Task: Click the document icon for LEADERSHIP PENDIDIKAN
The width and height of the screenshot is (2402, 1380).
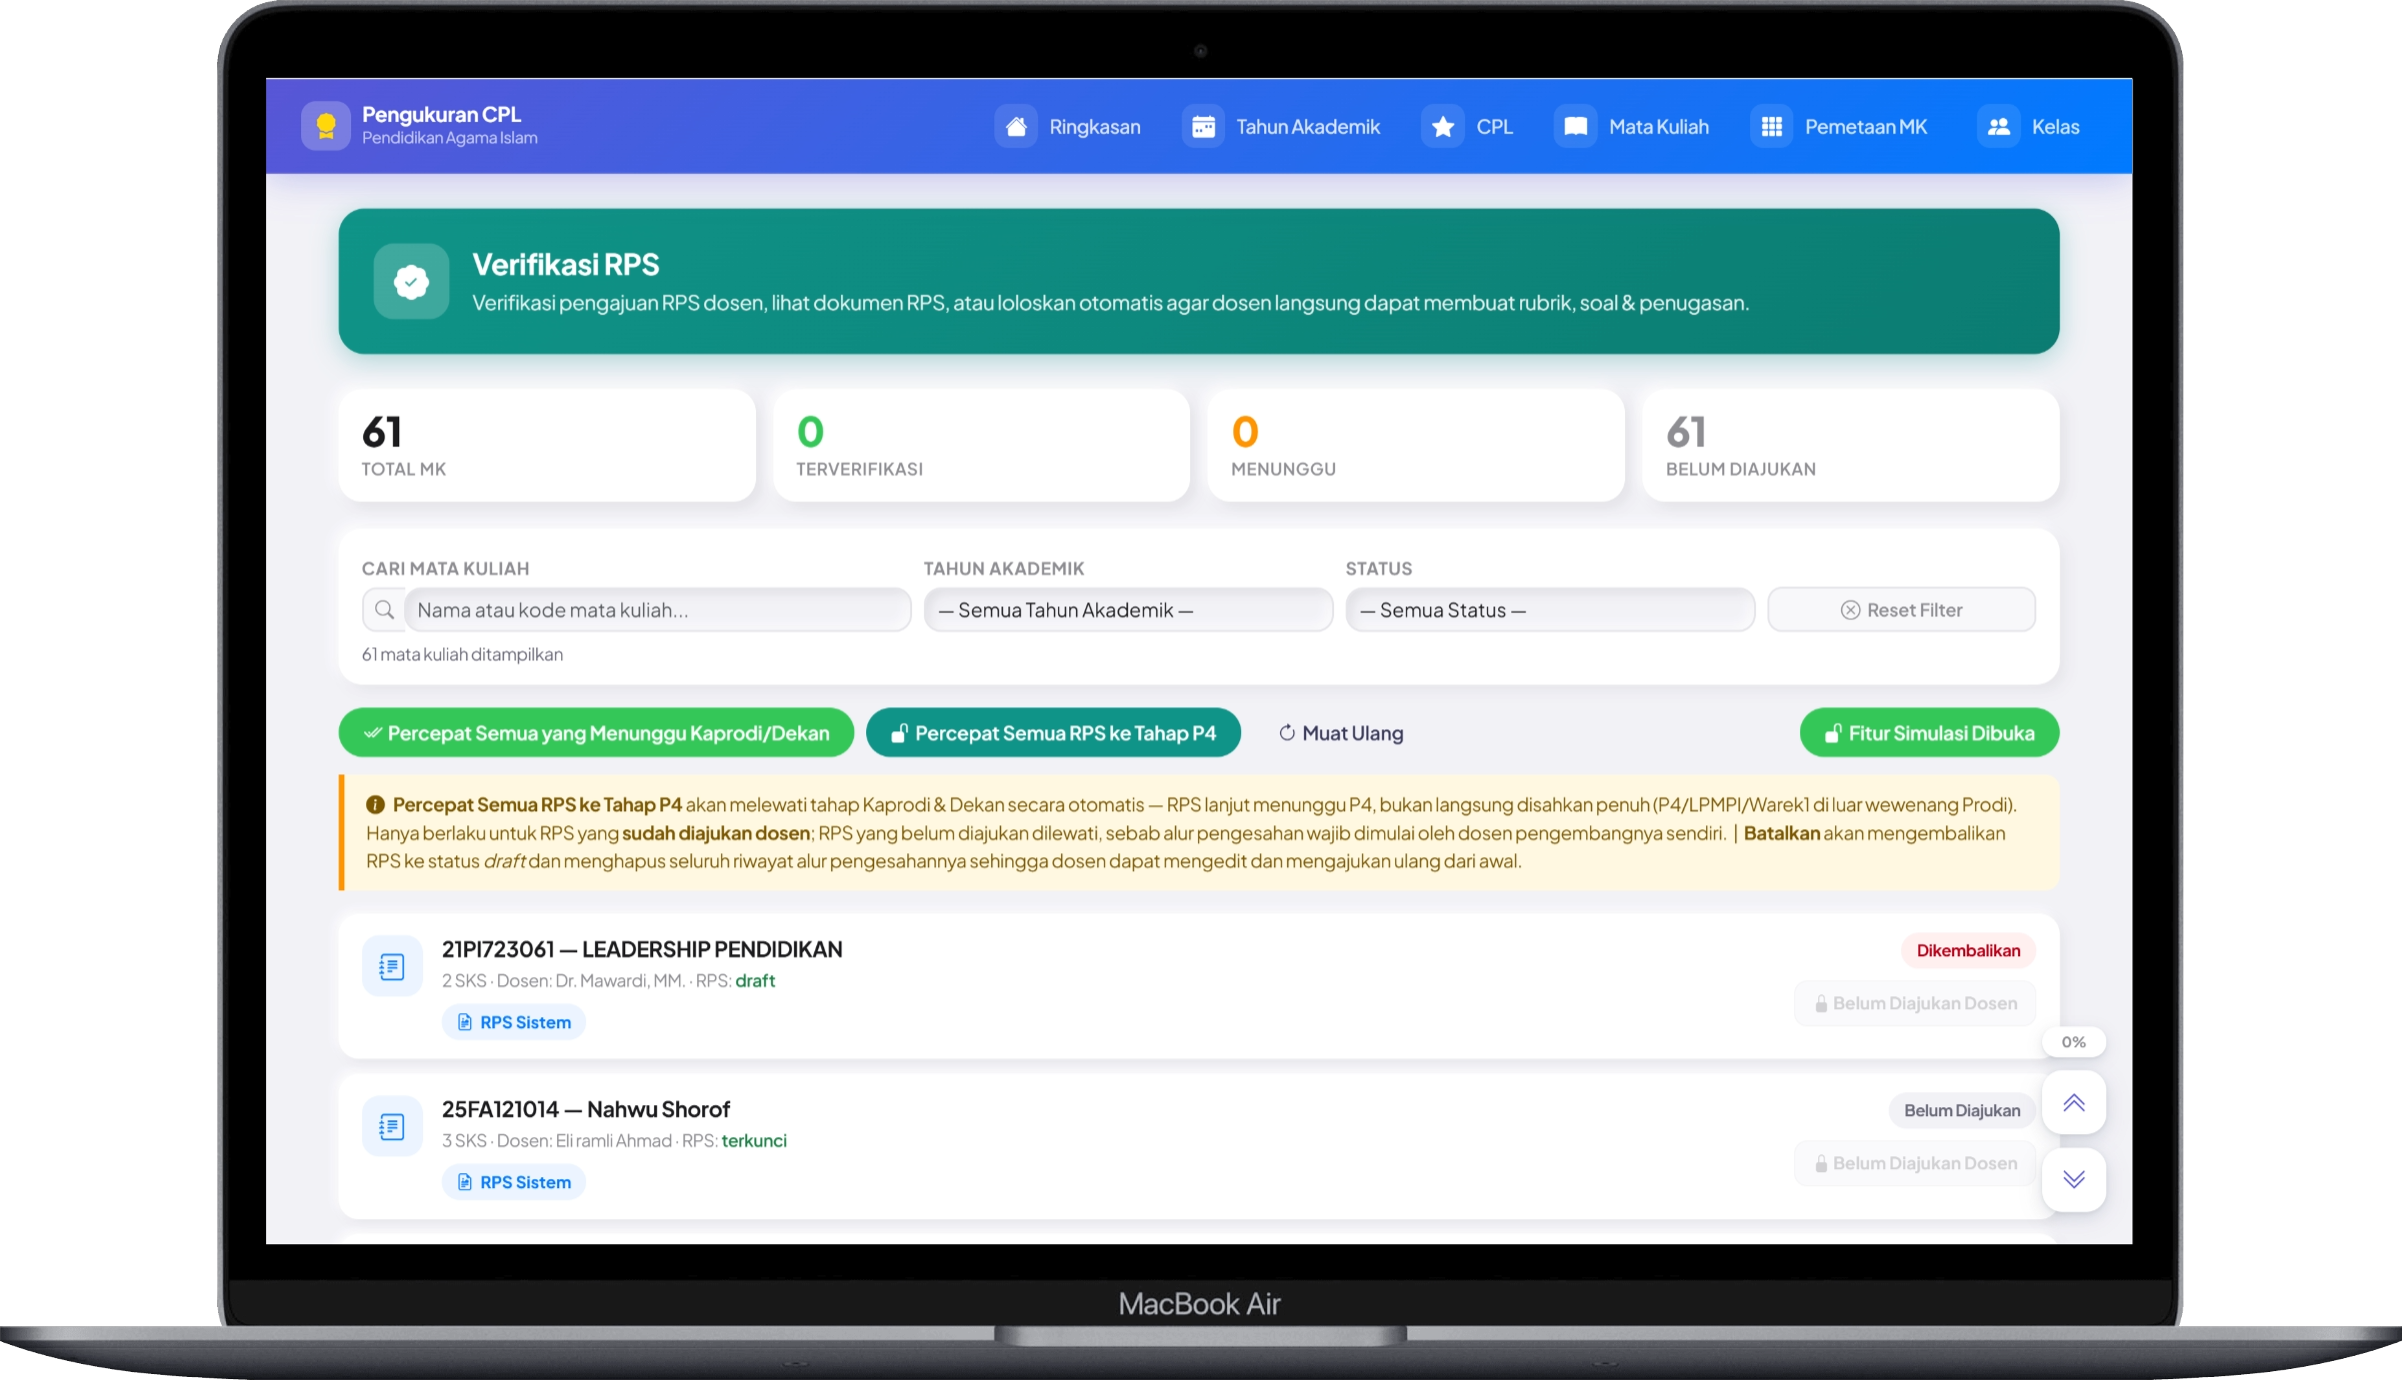Action: click(x=392, y=967)
